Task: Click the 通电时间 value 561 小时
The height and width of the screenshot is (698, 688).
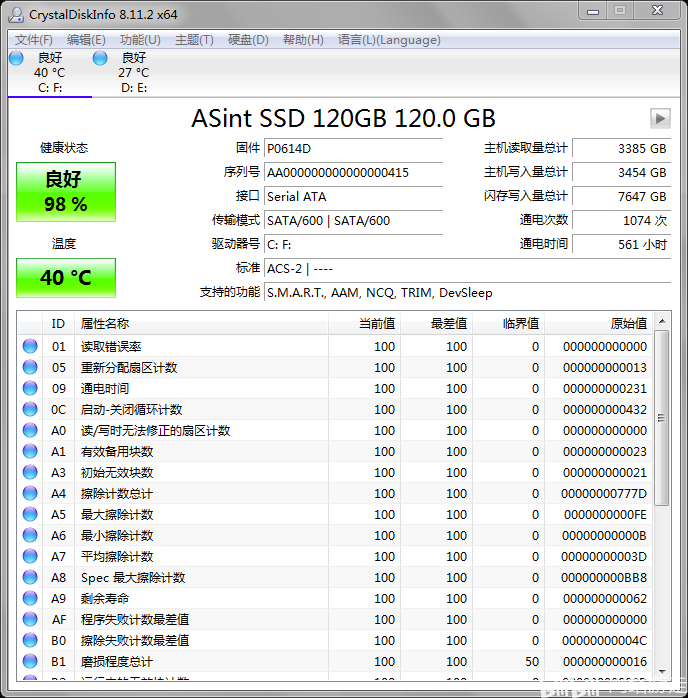Action: point(622,245)
